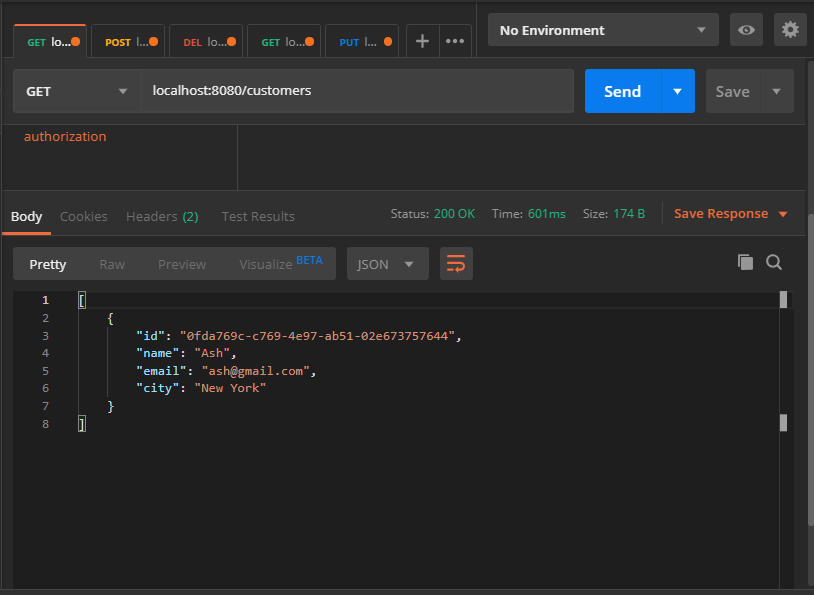Open the JSON format dropdown
Image resolution: width=814 pixels, height=595 pixels.
387,264
